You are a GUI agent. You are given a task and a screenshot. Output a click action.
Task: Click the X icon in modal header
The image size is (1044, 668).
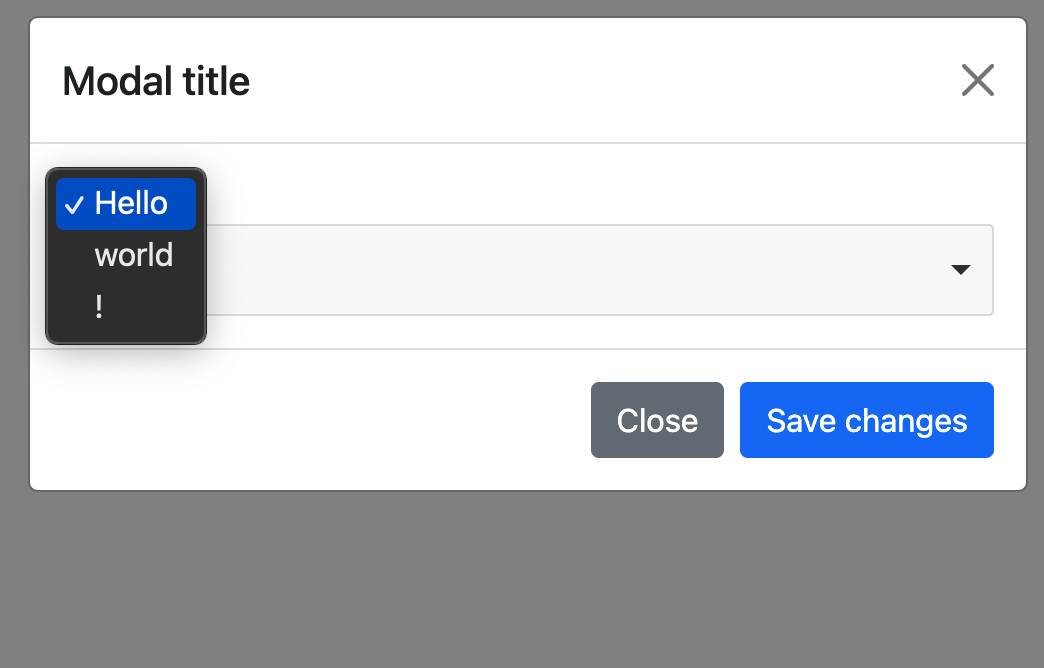pyautogui.click(x=977, y=80)
